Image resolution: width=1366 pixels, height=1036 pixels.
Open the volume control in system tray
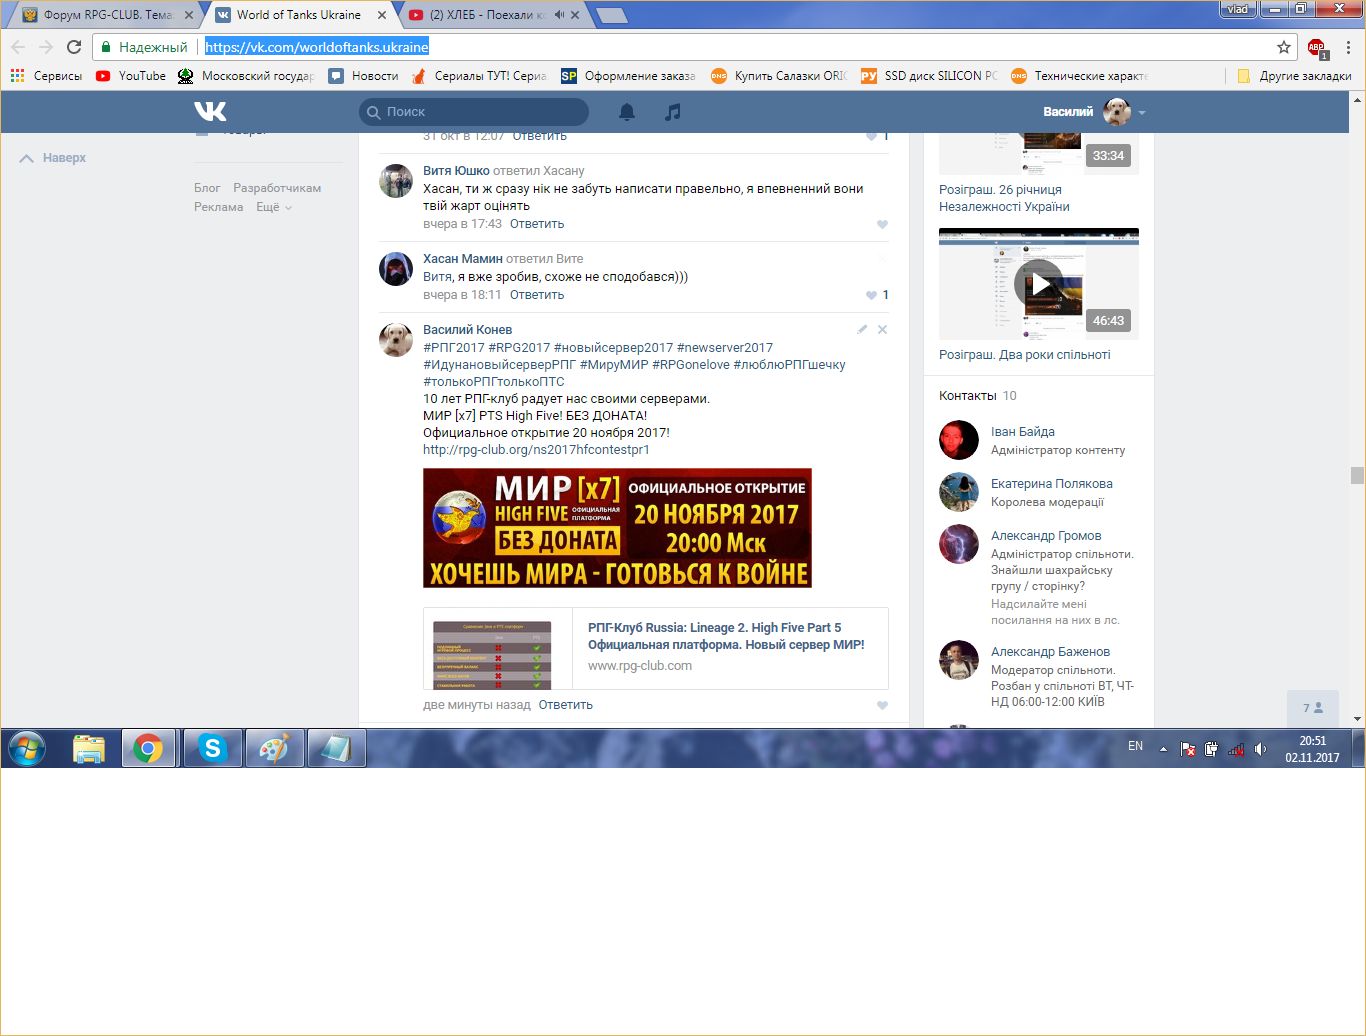[1260, 749]
